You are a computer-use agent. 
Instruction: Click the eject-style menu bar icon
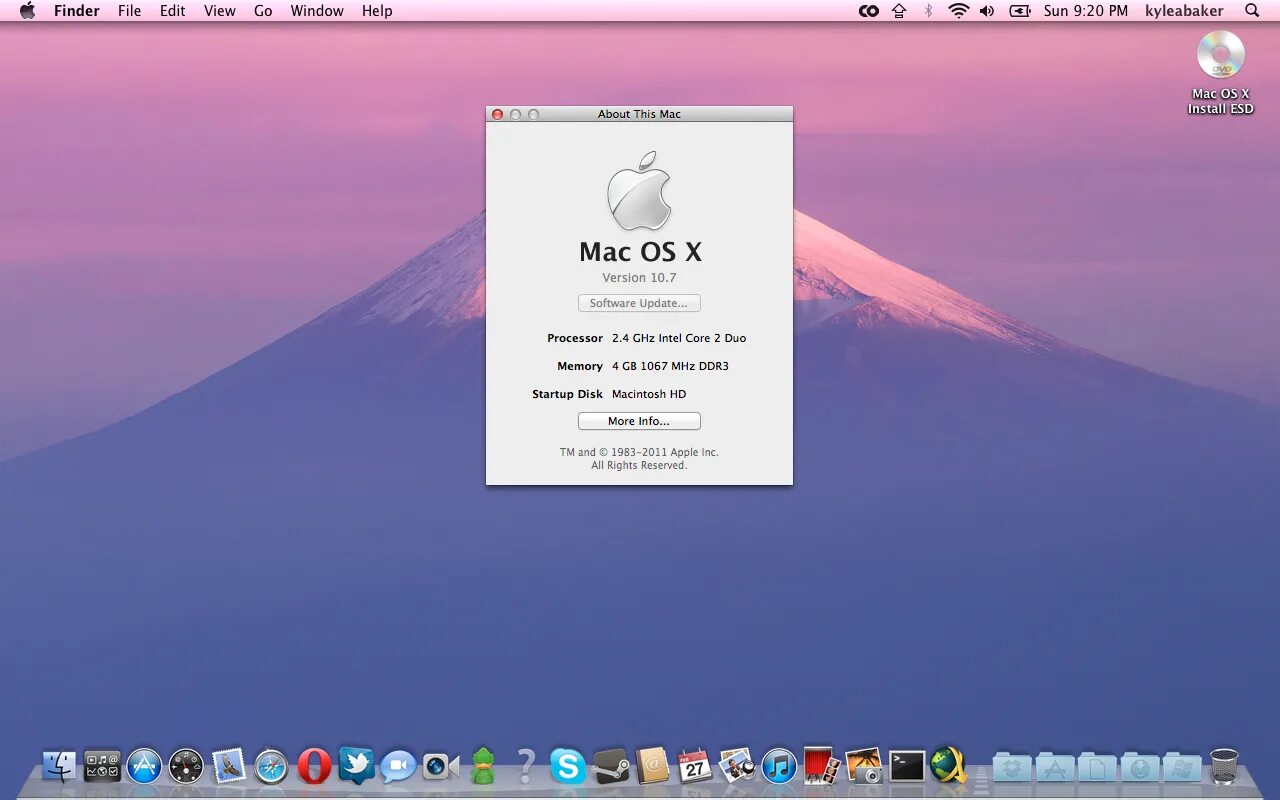899,11
